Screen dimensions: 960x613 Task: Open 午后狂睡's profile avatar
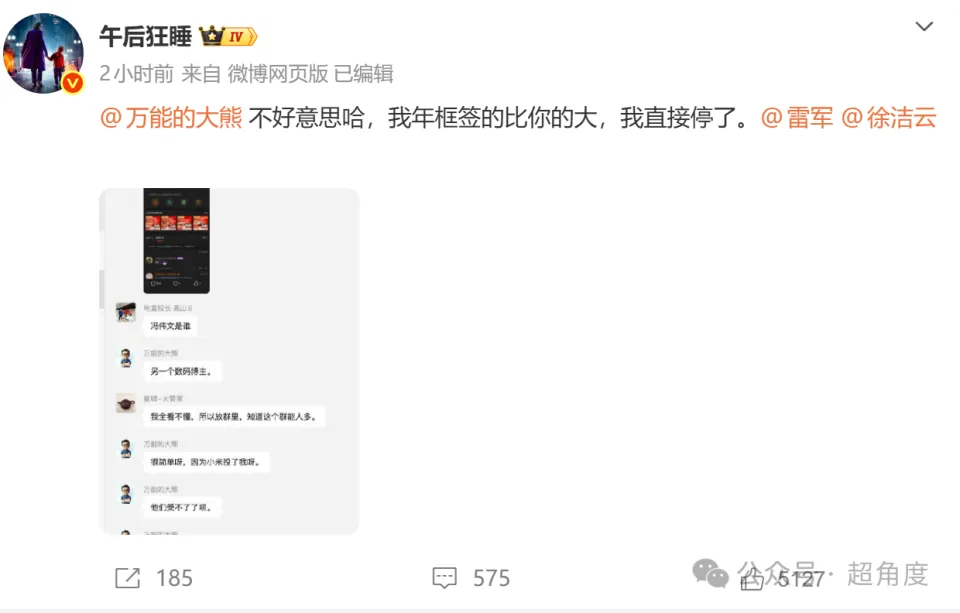coord(43,53)
